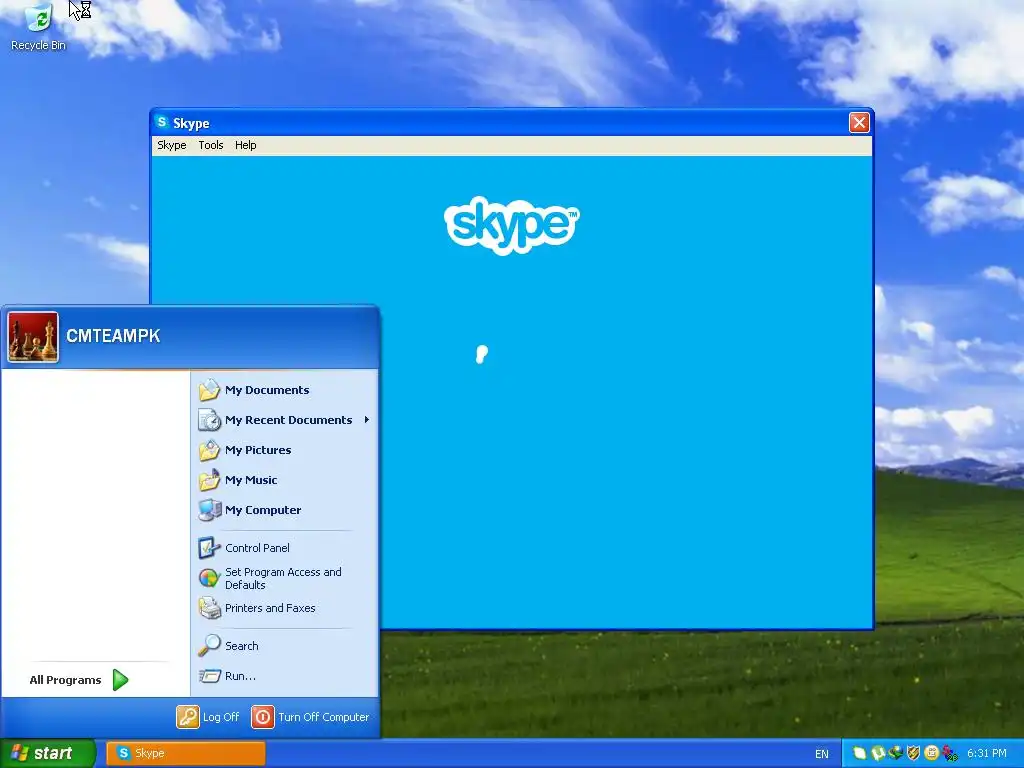Click the white leaf tray icon
The height and width of the screenshot is (768, 1024).
click(860, 754)
